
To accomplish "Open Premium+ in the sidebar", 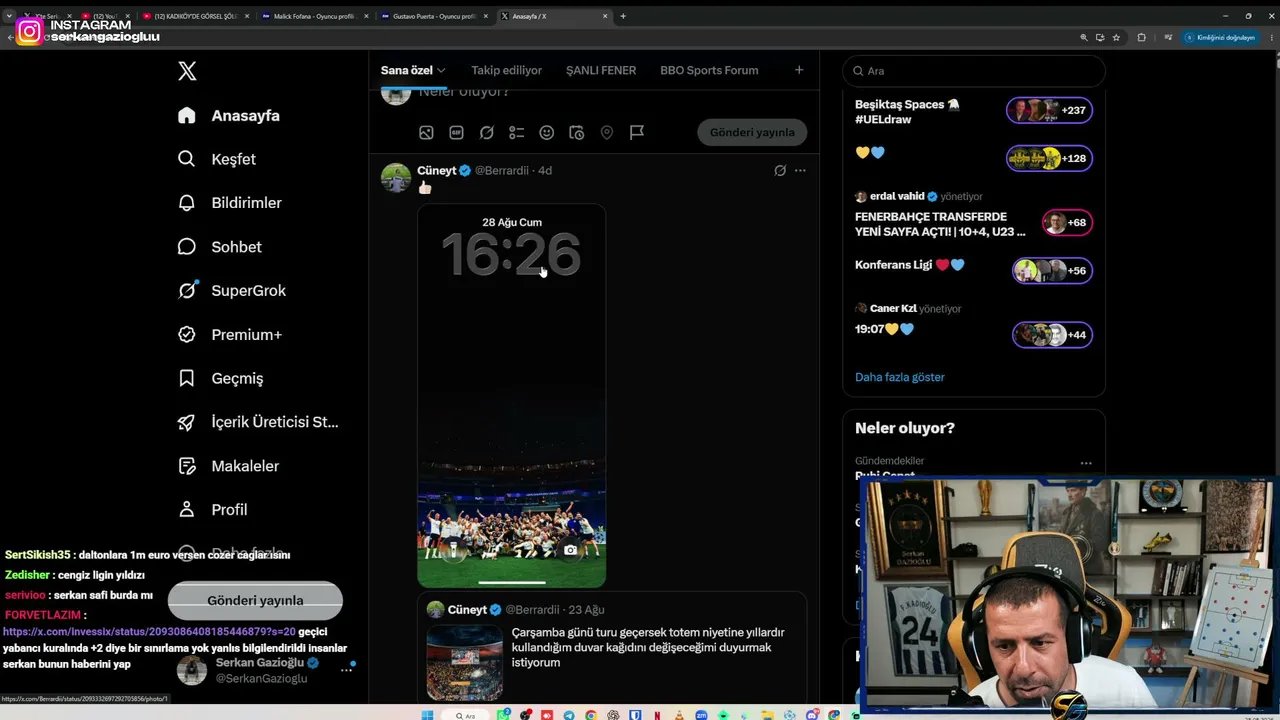I will [x=229, y=335].
